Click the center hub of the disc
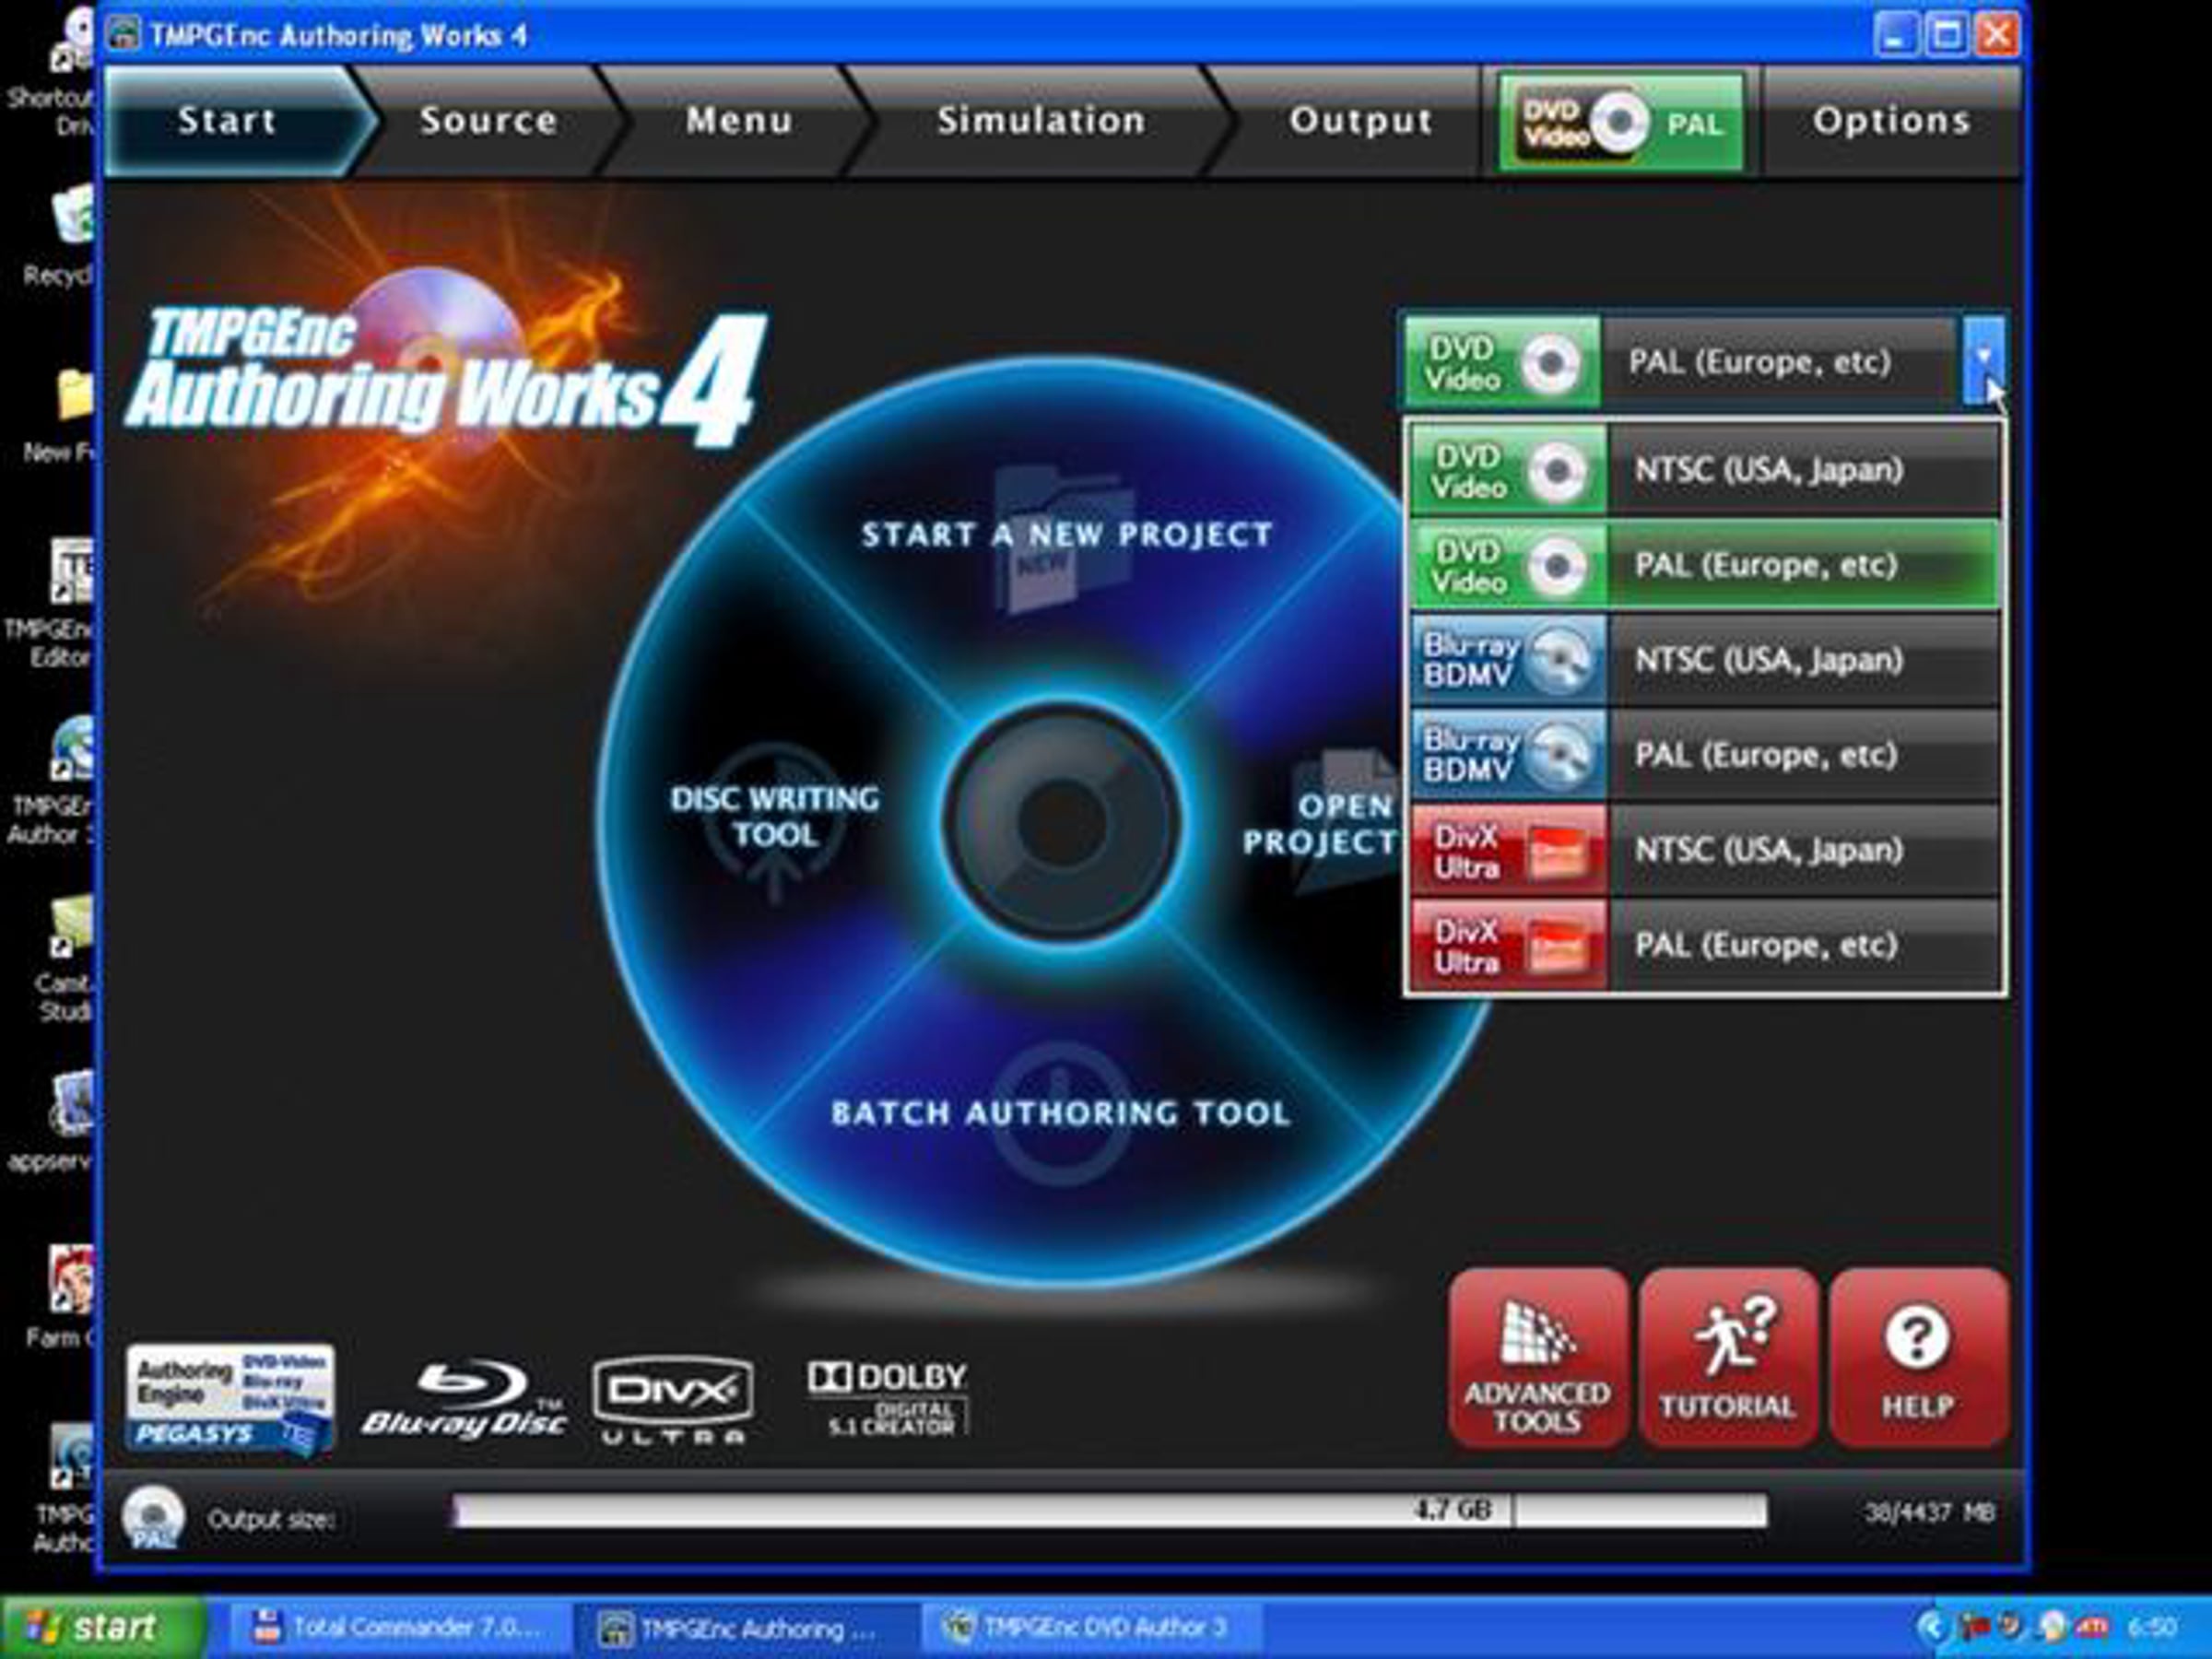The image size is (2212, 1659). (1062, 823)
